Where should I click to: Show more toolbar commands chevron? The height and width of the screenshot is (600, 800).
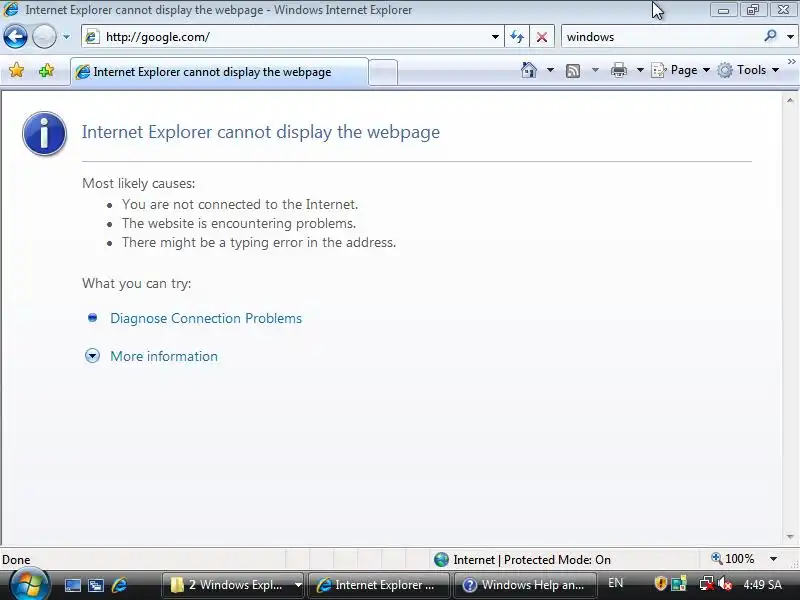791,61
